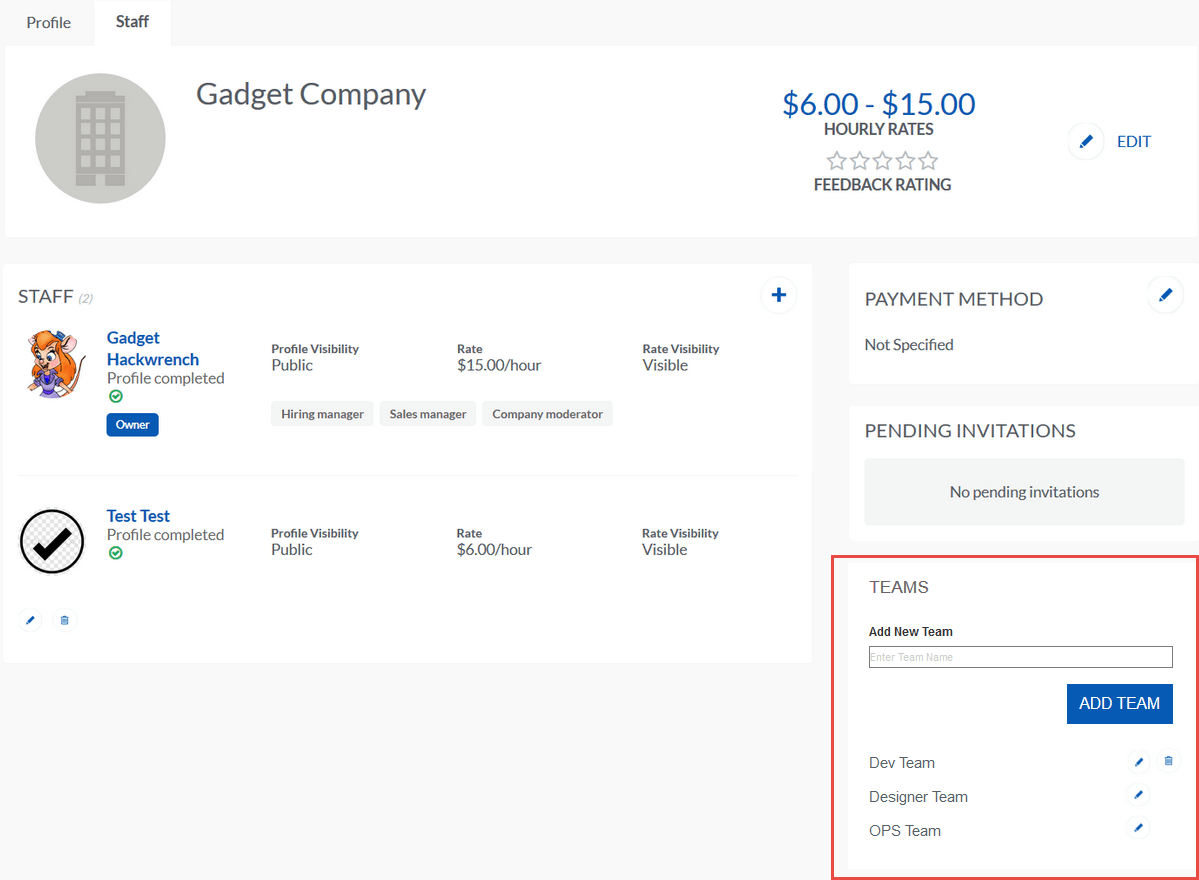Switch to the Profile tab

(x=48, y=23)
